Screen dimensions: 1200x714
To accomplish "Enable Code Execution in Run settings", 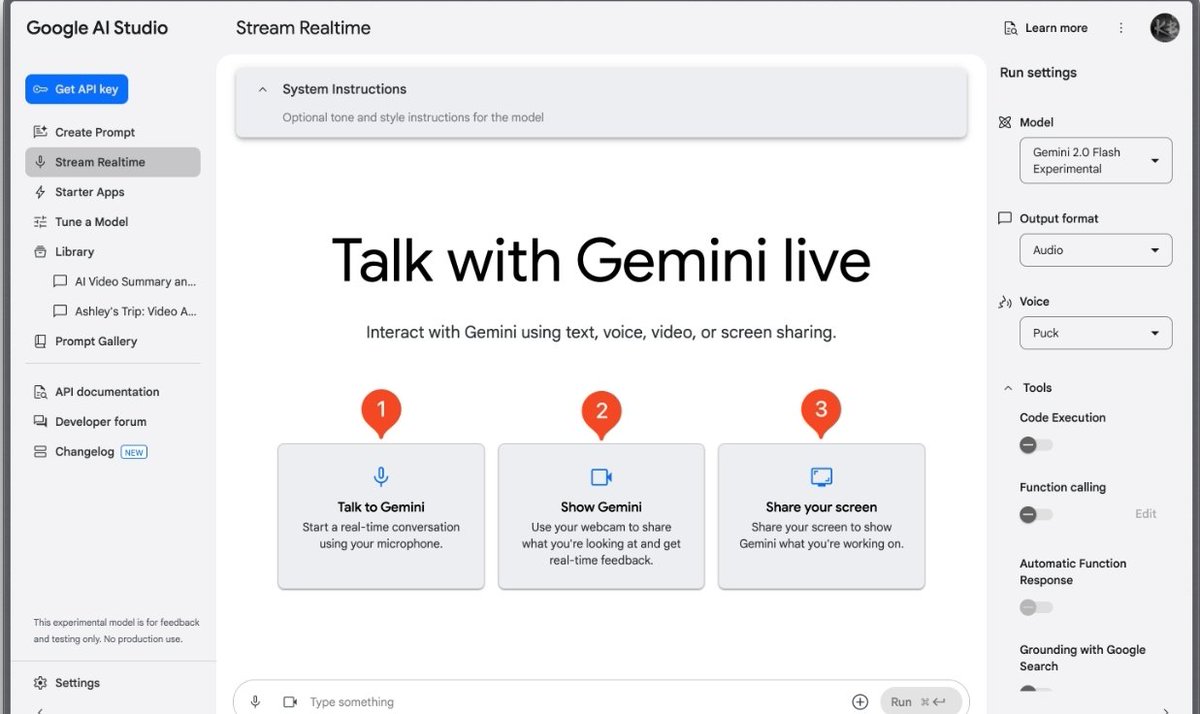I will click(x=1036, y=444).
